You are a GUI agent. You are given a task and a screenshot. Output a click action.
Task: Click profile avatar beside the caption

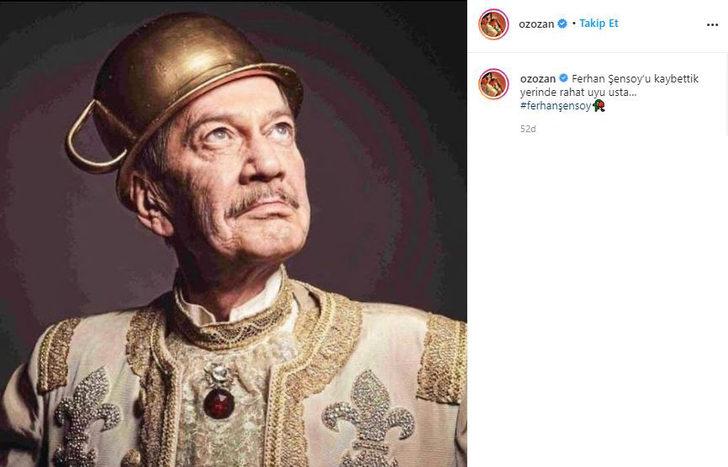click(493, 83)
